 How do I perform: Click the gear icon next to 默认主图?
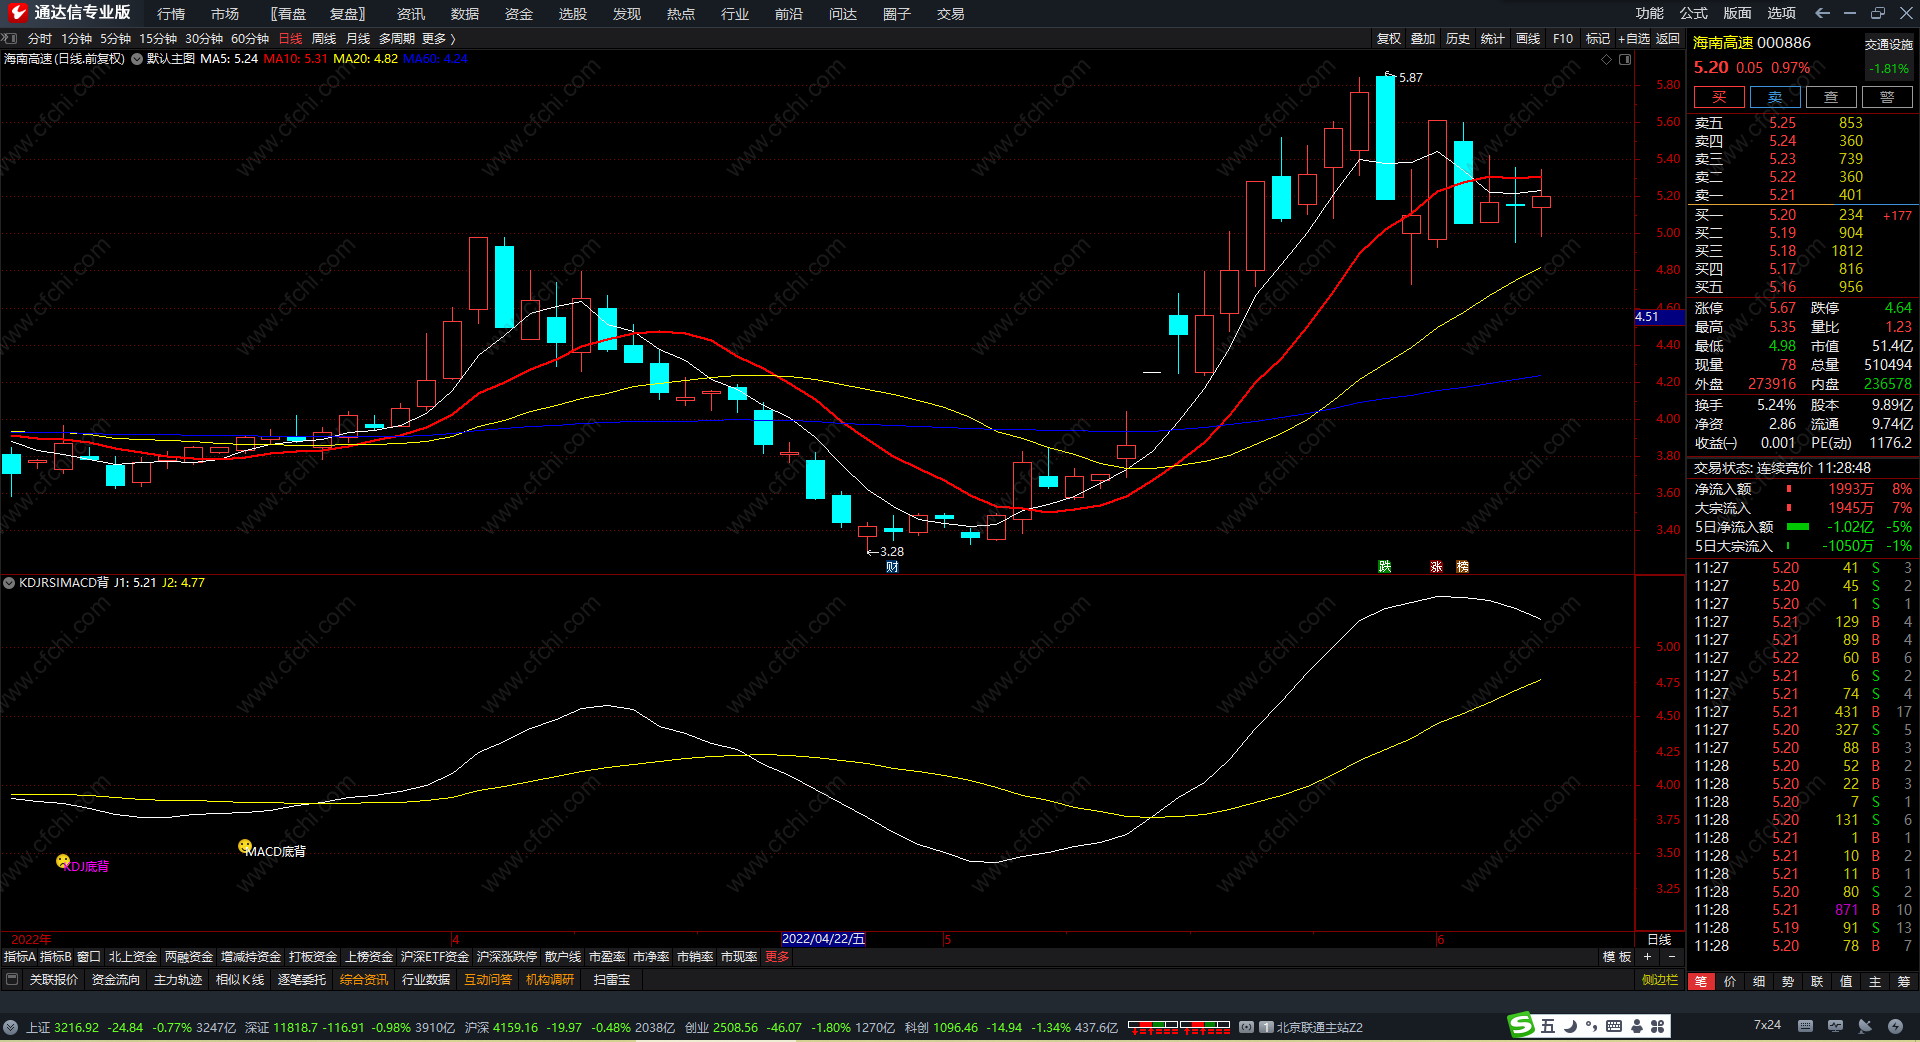click(136, 59)
